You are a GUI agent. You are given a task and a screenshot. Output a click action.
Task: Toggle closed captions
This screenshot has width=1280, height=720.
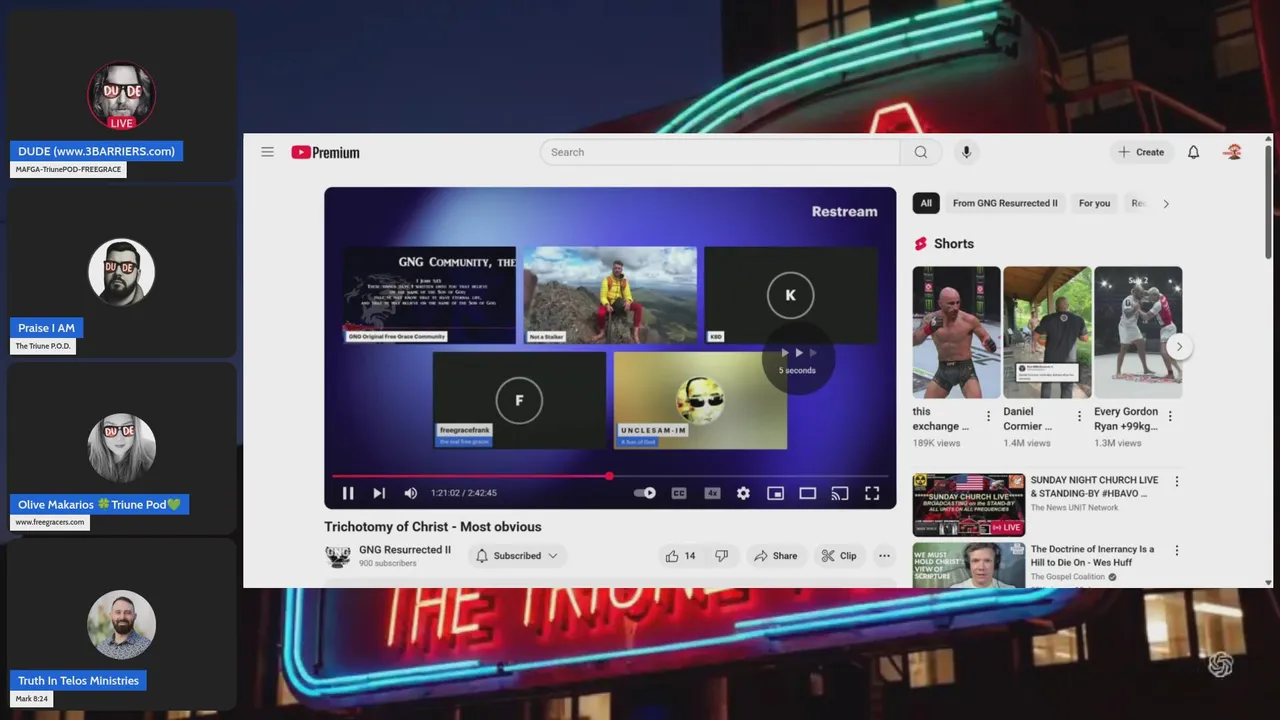click(x=679, y=493)
